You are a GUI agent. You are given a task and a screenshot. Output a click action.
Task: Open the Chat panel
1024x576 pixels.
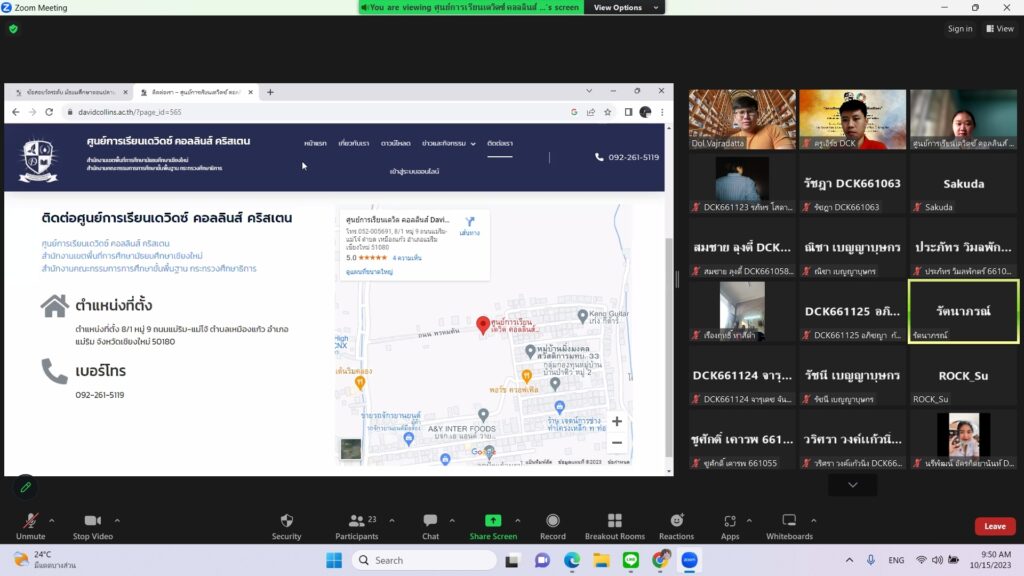tap(430, 521)
